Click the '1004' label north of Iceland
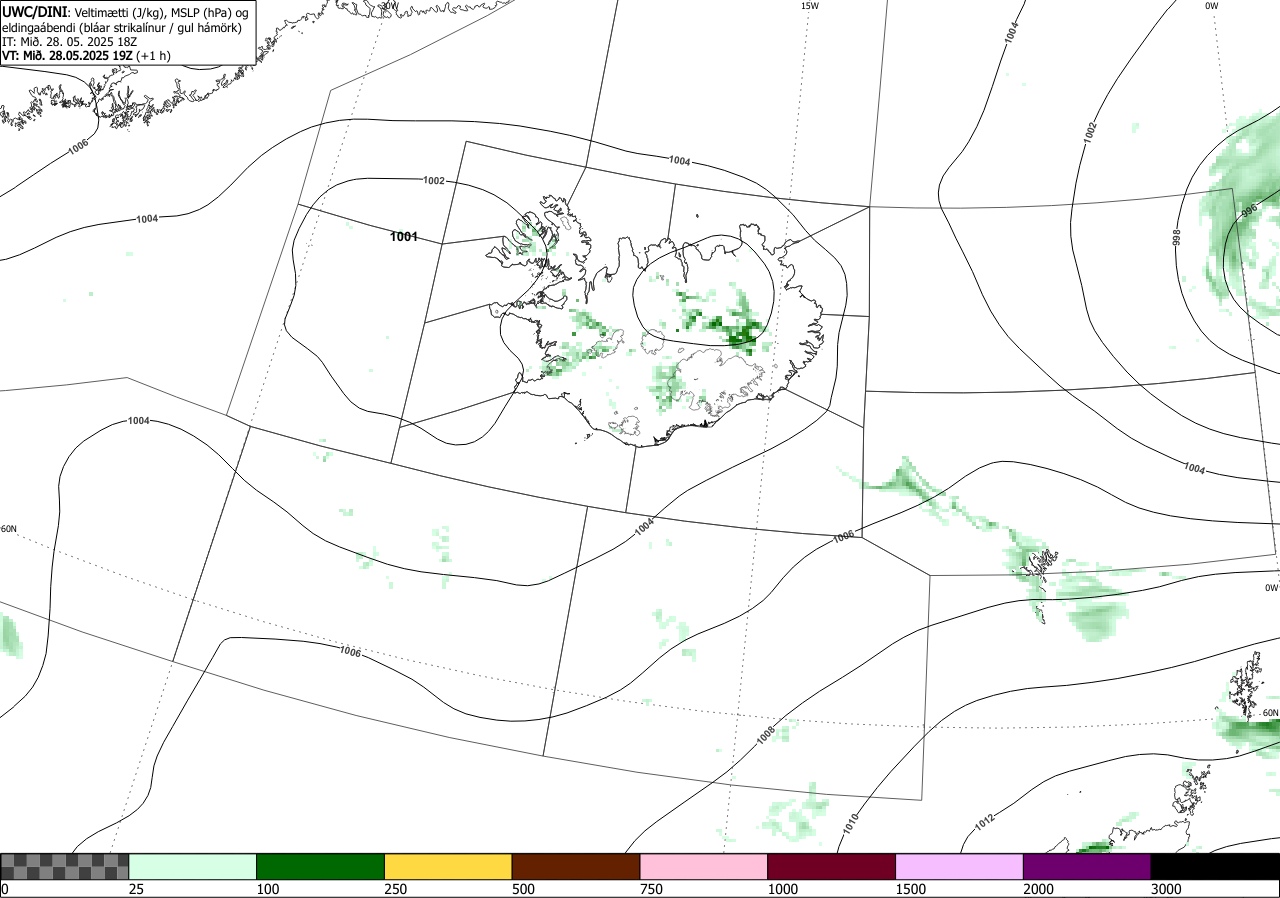 [x=680, y=161]
